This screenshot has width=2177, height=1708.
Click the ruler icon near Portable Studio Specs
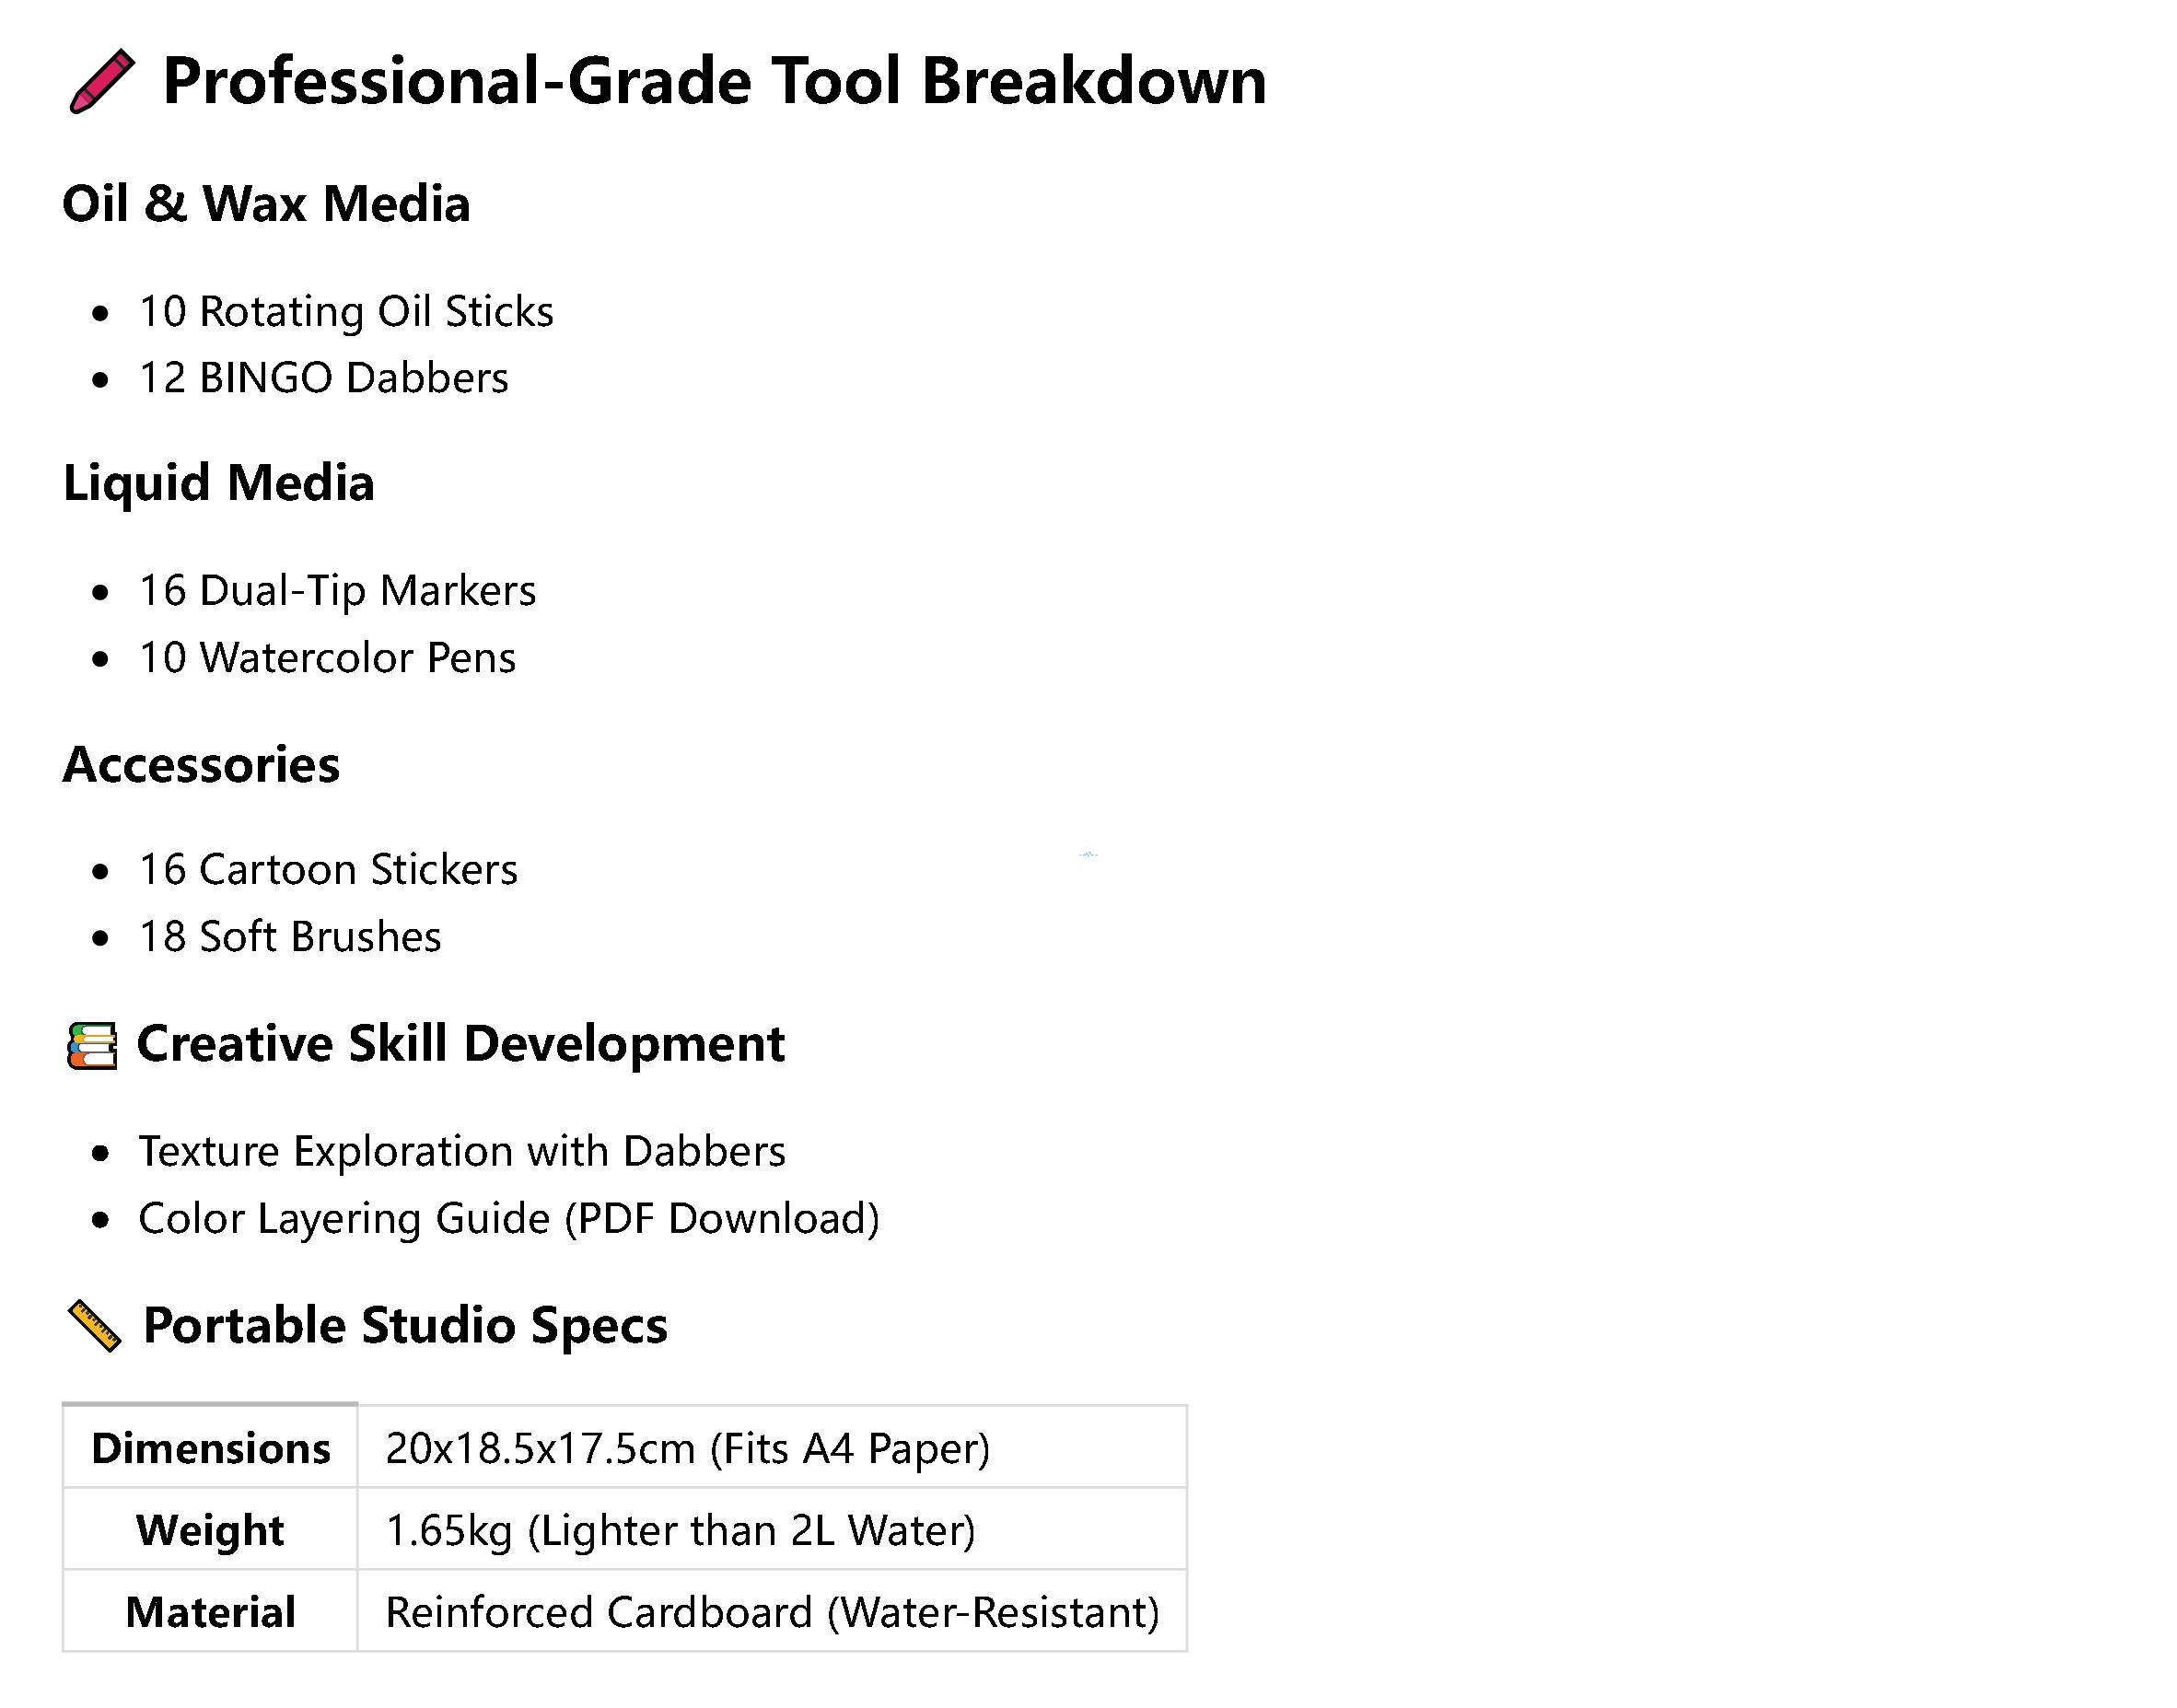(x=94, y=1326)
